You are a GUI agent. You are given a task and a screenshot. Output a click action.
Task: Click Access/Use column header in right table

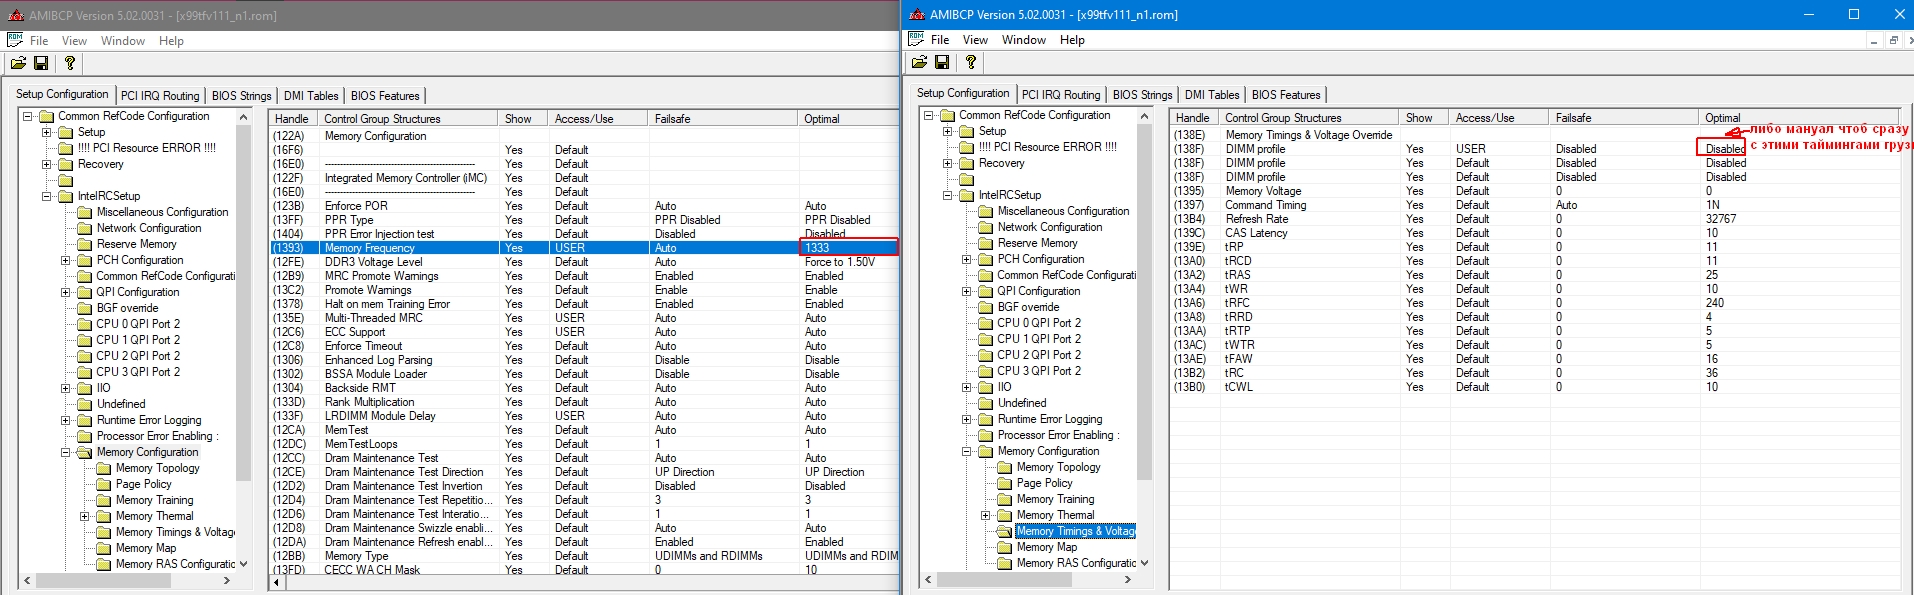[x=1499, y=118]
